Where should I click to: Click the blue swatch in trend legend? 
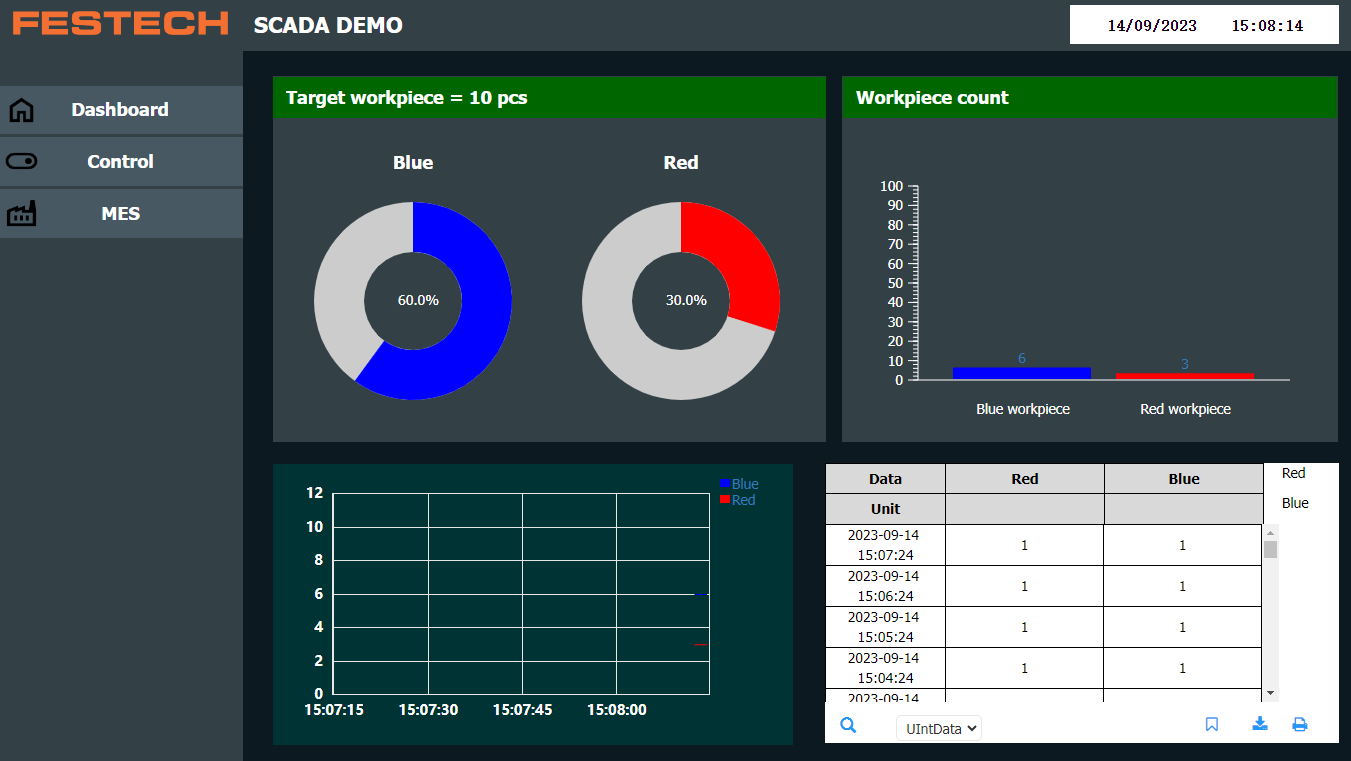tap(725, 484)
